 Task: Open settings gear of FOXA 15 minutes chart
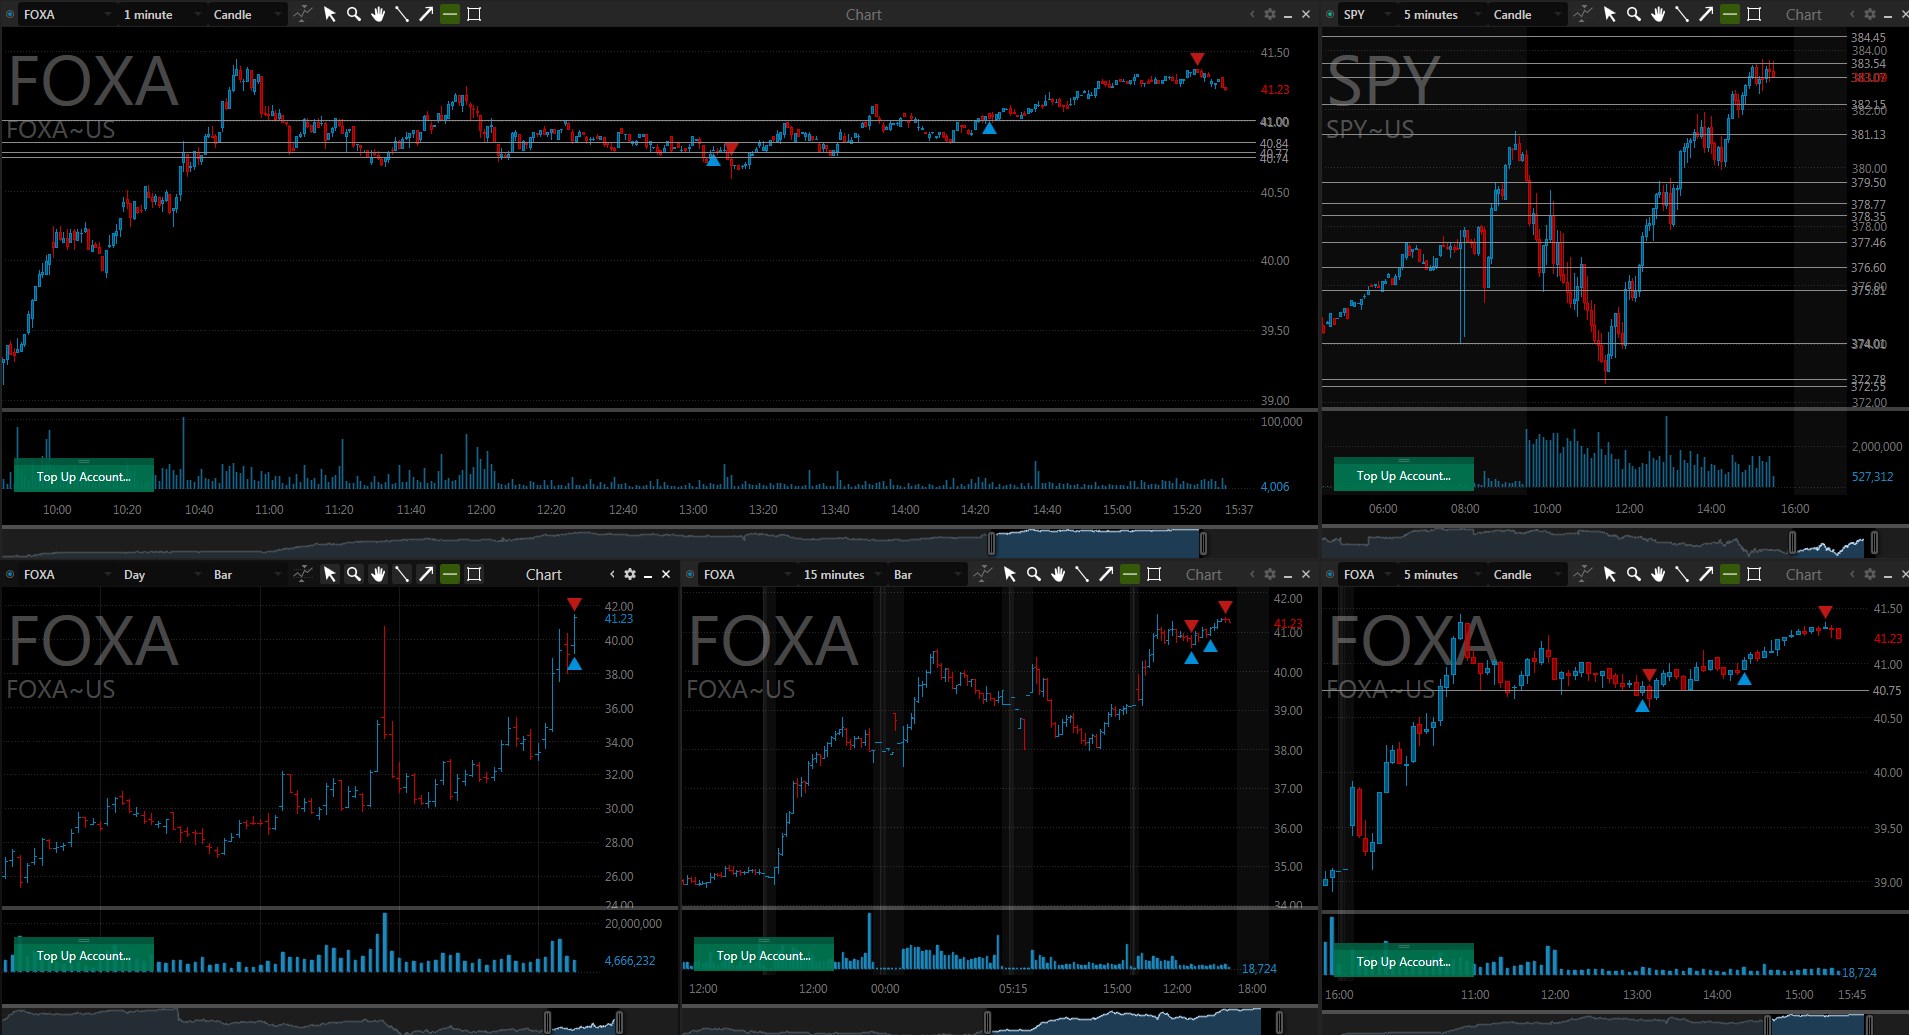[1270, 574]
